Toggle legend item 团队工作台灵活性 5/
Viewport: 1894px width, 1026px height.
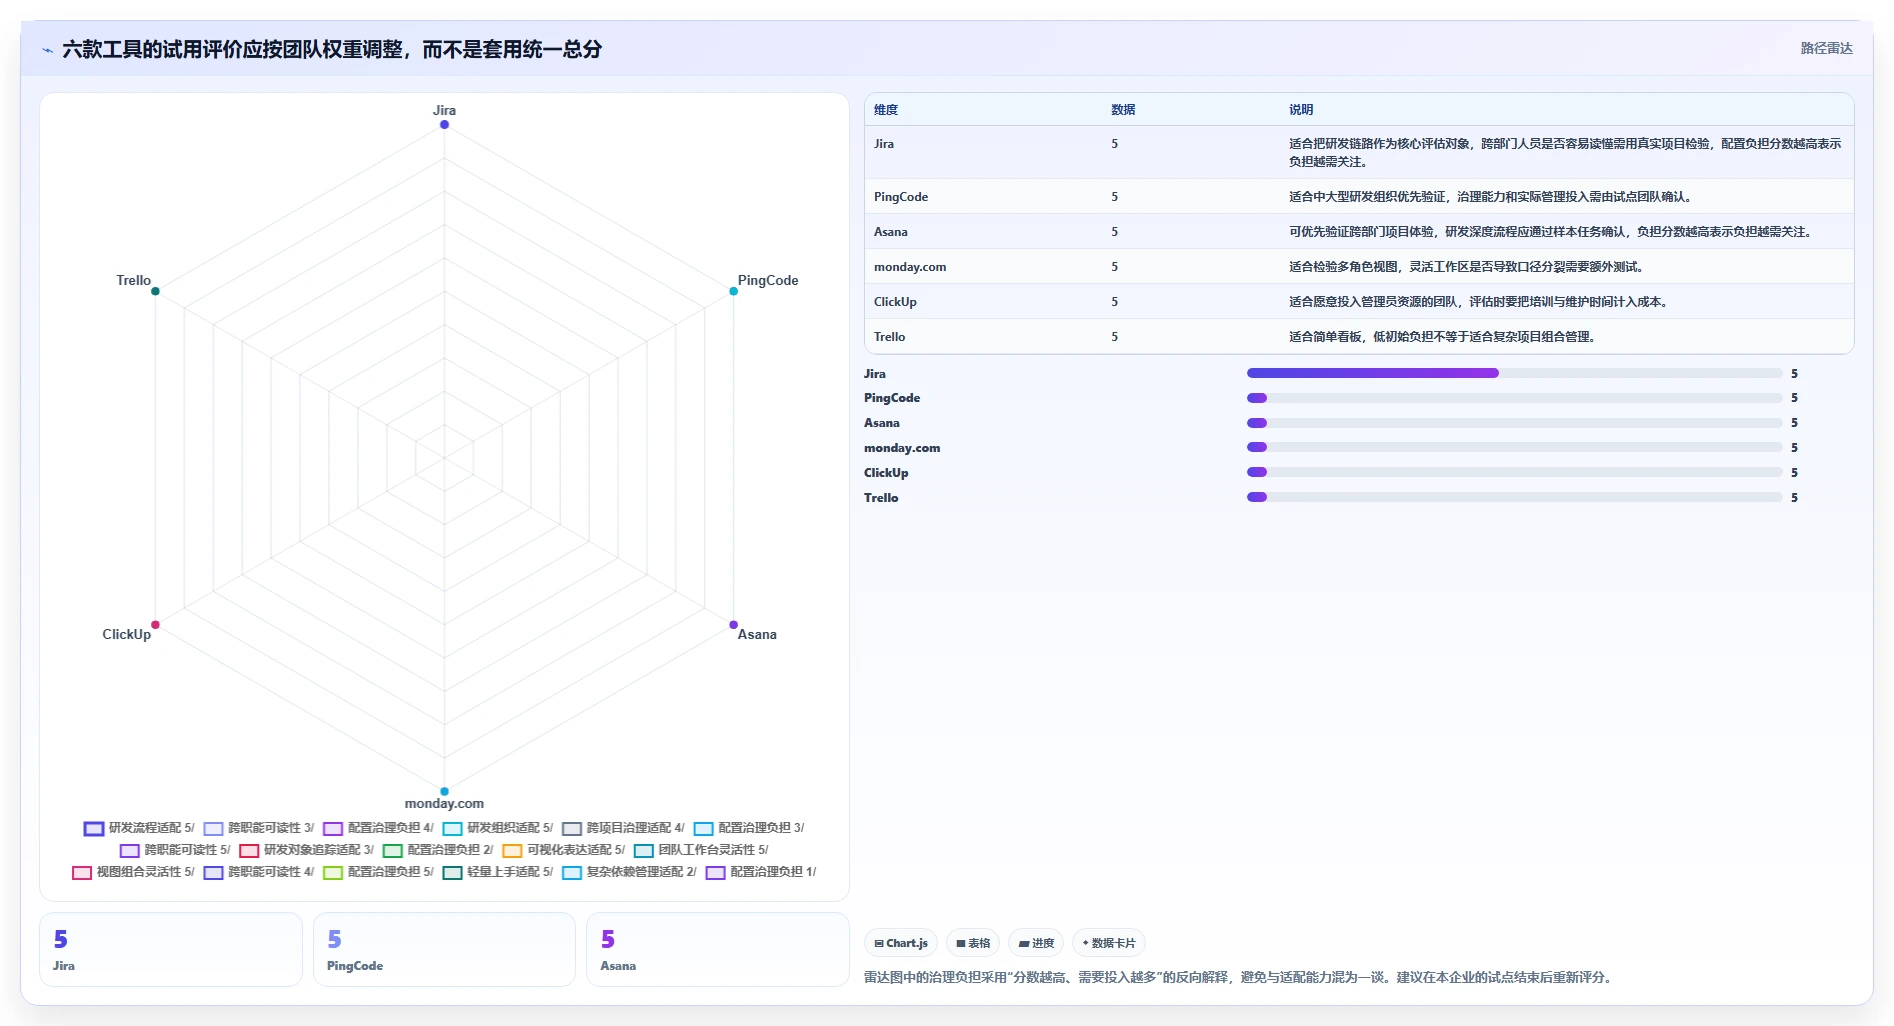(701, 850)
